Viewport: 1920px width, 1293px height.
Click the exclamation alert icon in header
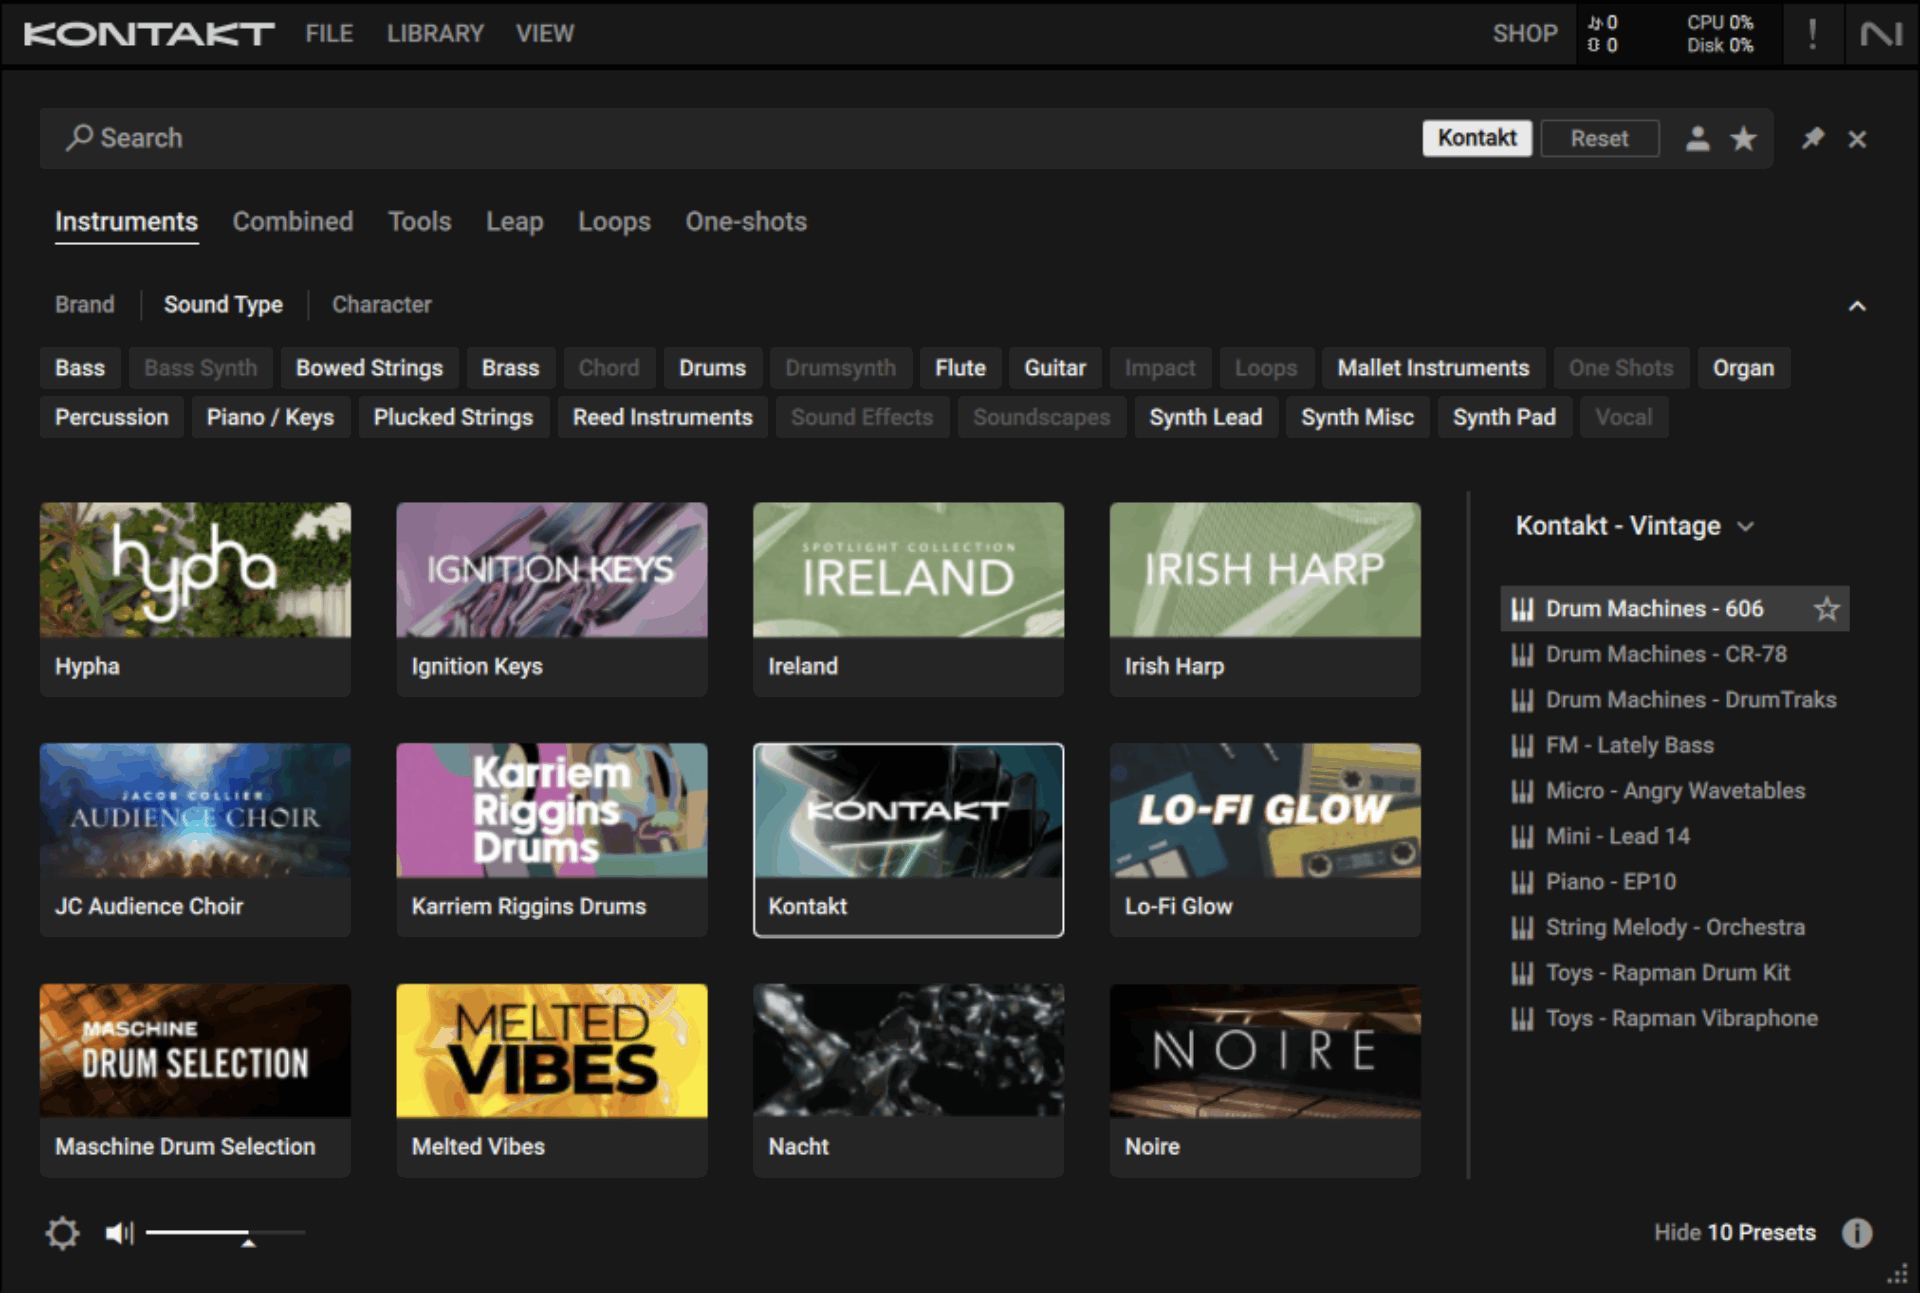click(1812, 34)
